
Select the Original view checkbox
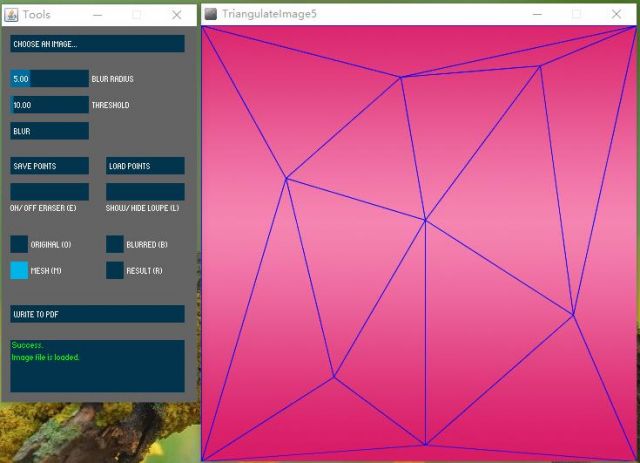[19, 244]
